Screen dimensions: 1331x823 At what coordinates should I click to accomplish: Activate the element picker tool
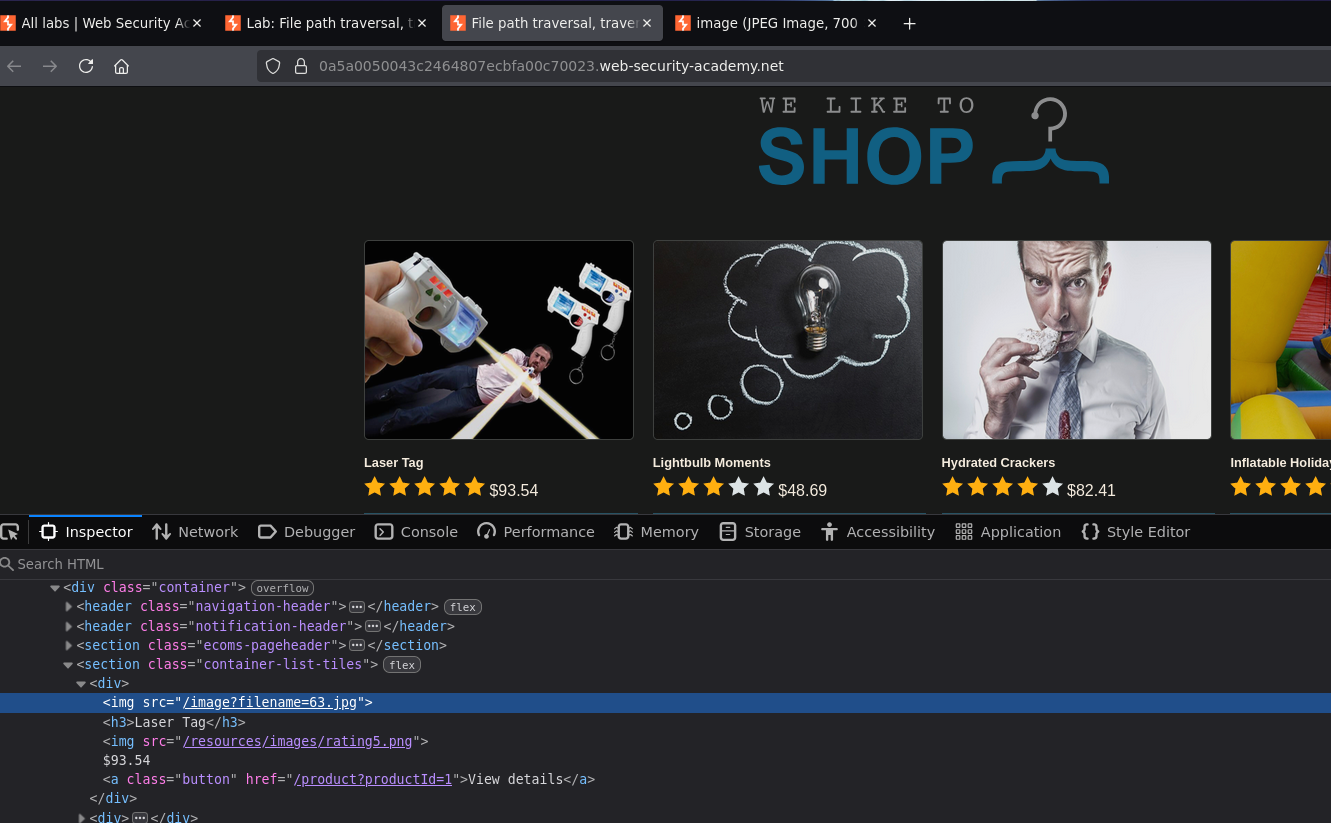pyautogui.click(x=10, y=532)
